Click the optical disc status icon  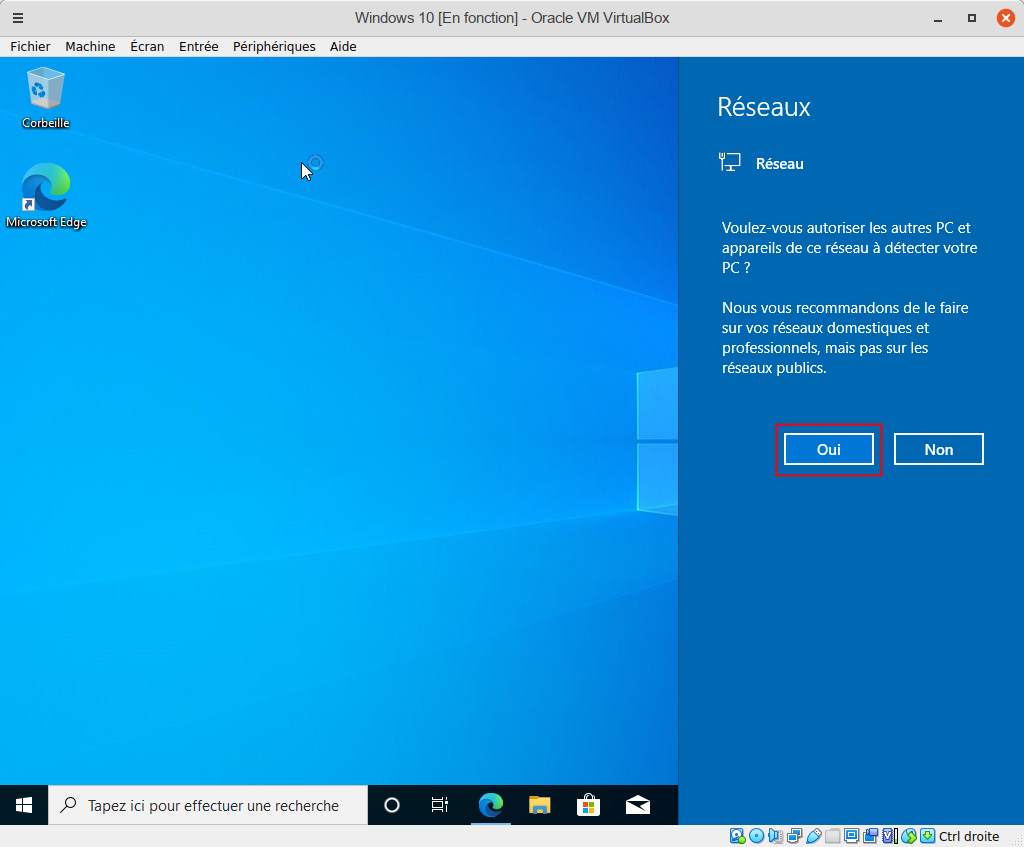757,836
